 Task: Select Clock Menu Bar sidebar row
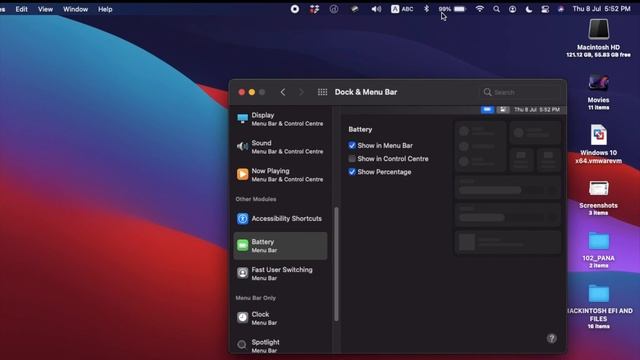(280, 318)
